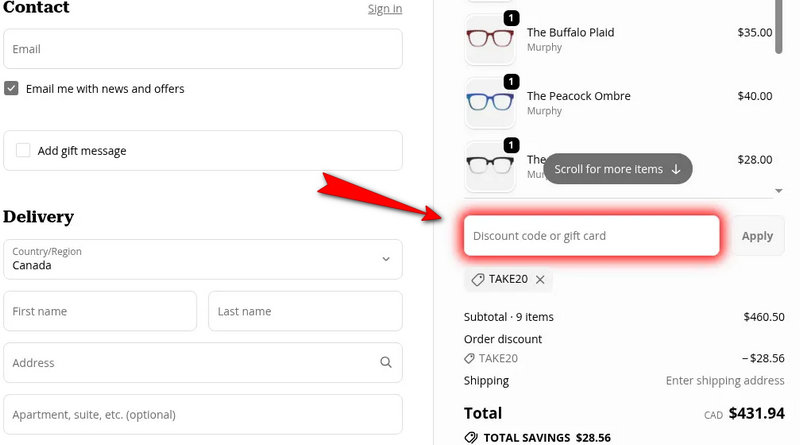Click the address search magnifier icon
Screen dimensions: 800x445
point(386,363)
